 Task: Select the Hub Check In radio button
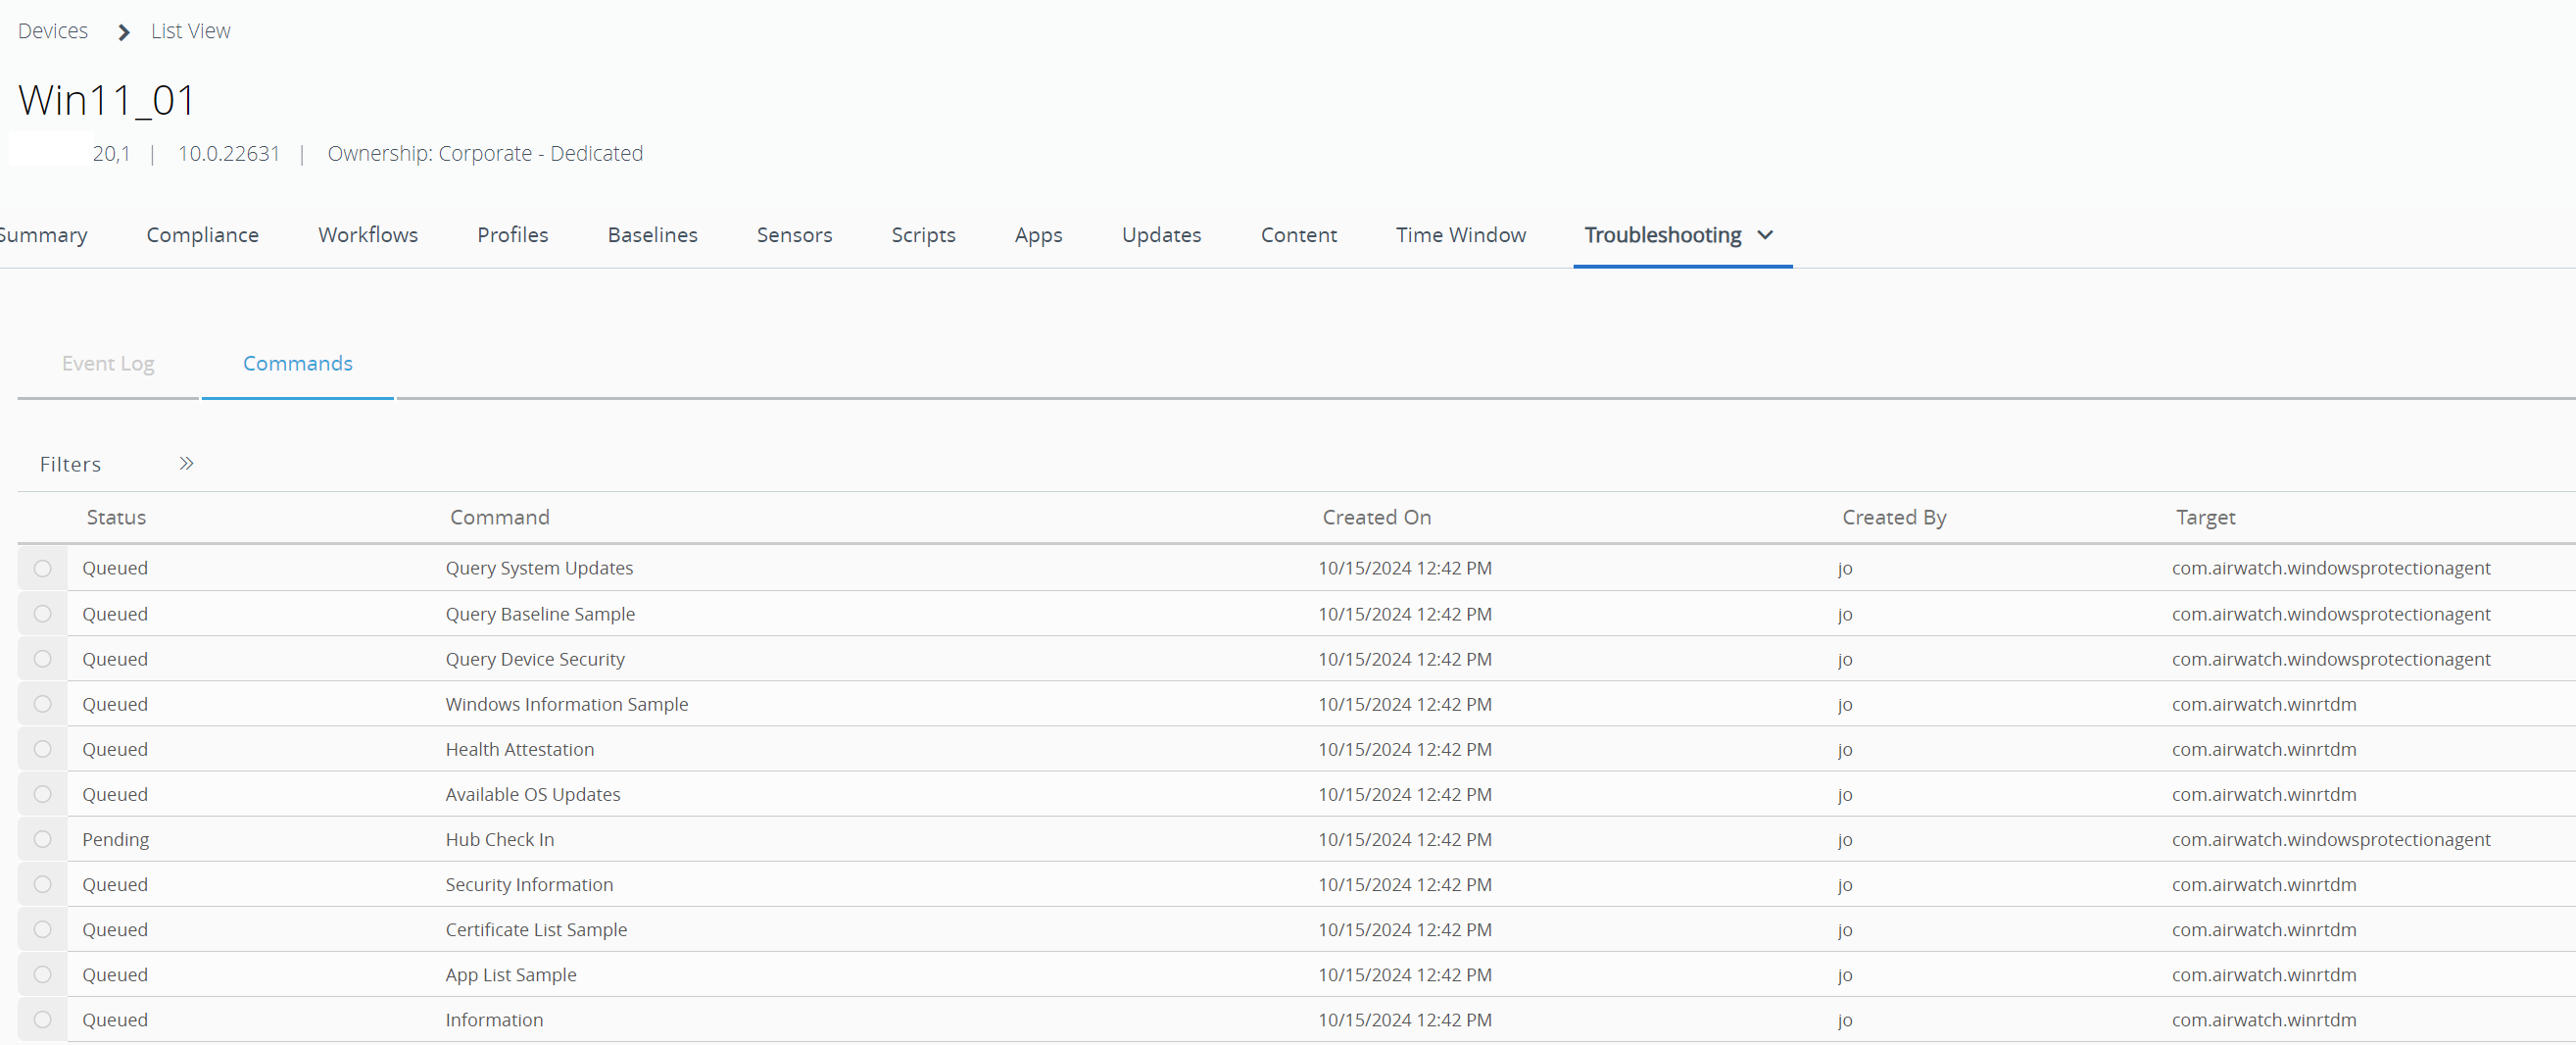[42, 839]
